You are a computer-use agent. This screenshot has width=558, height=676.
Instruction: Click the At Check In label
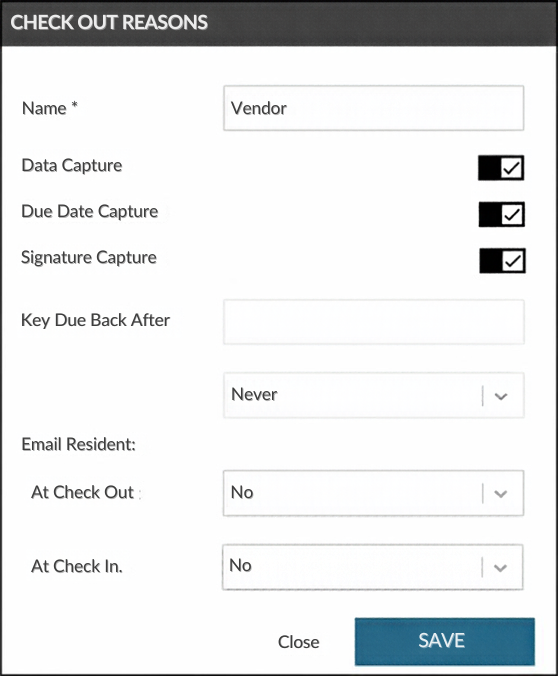pyautogui.click(x=77, y=566)
